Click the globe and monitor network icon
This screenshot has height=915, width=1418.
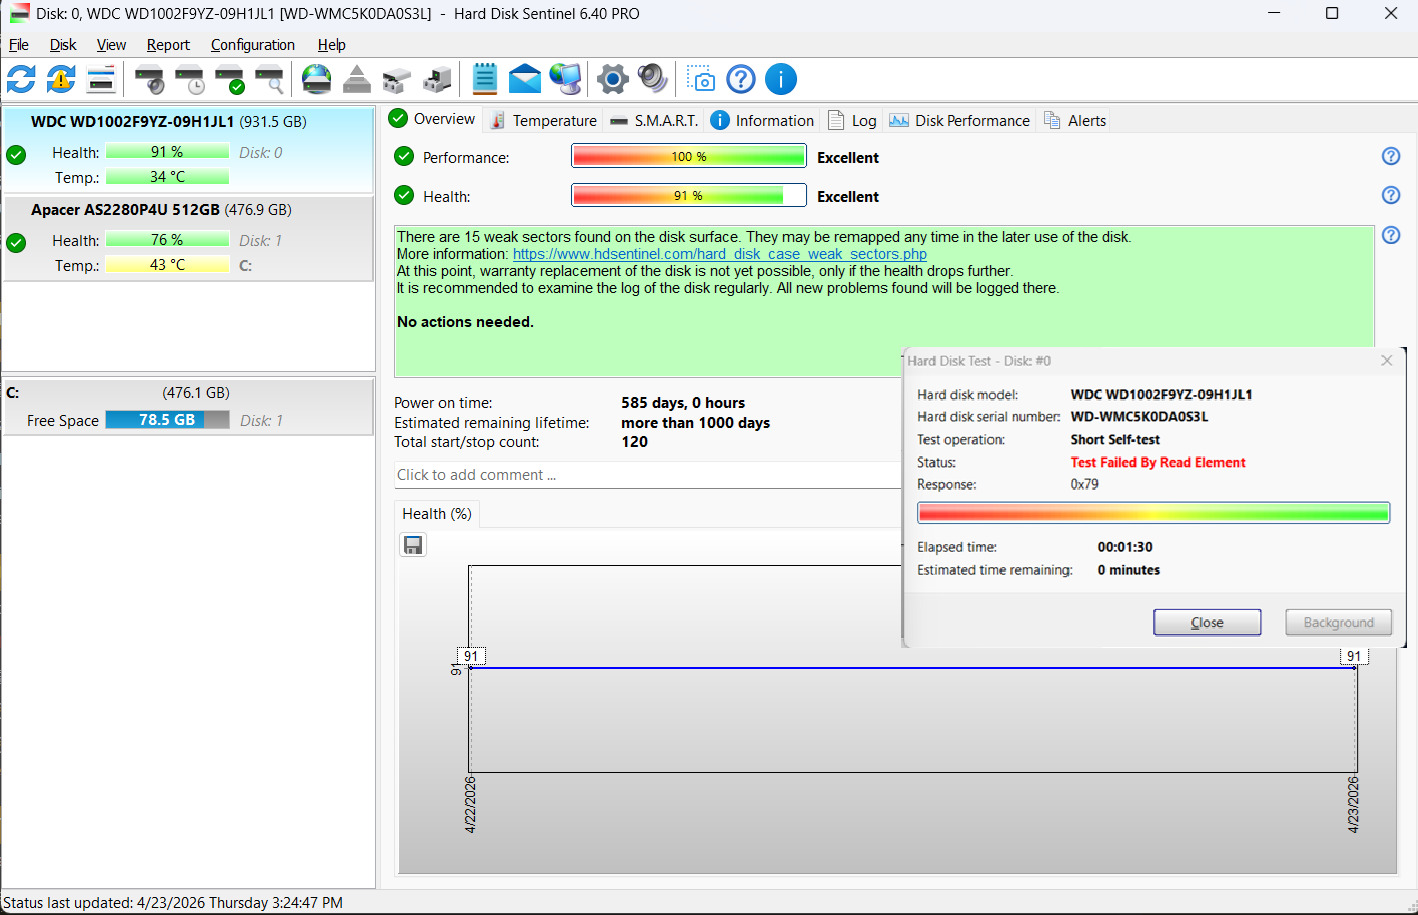point(565,79)
